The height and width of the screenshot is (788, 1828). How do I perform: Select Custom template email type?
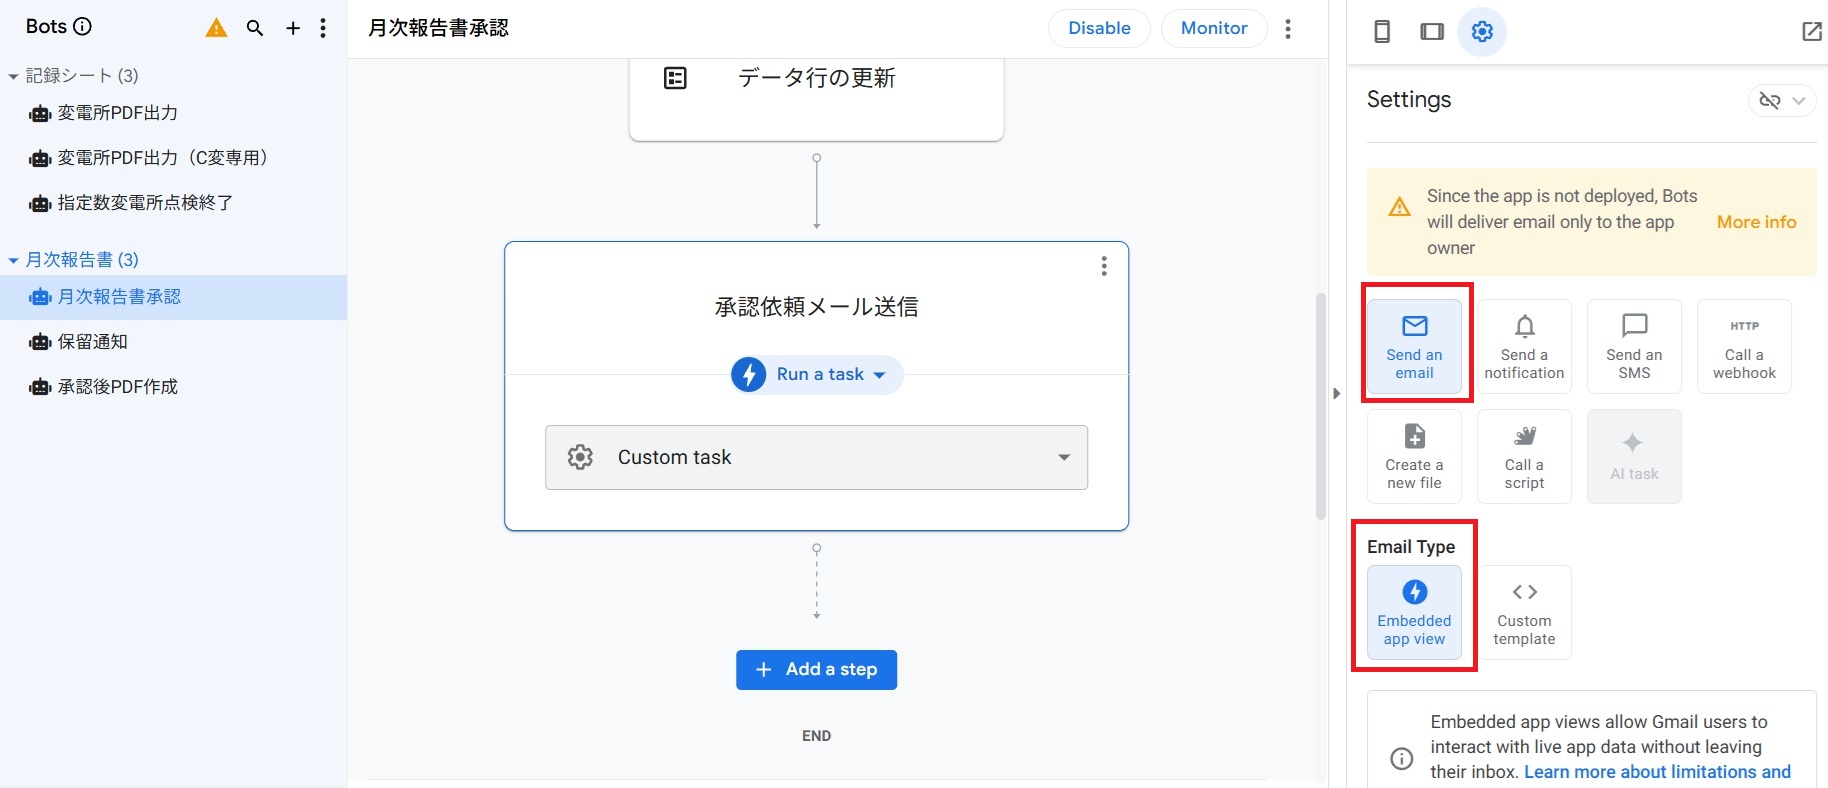(1524, 612)
